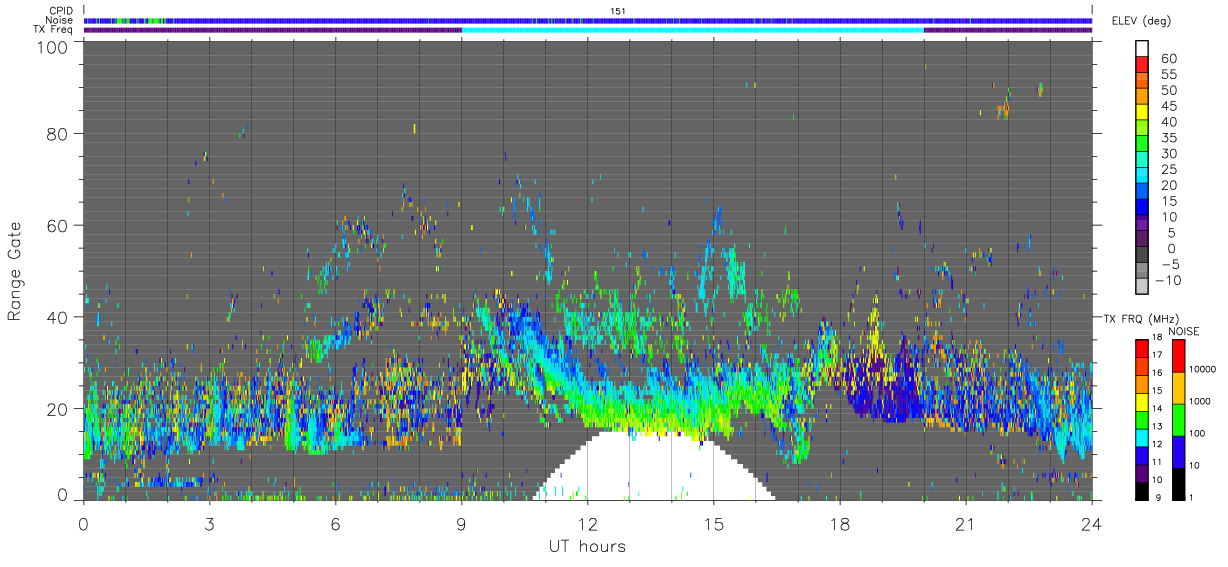Pick the cyan segment of the ELEV colorbar

point(1143,174)
